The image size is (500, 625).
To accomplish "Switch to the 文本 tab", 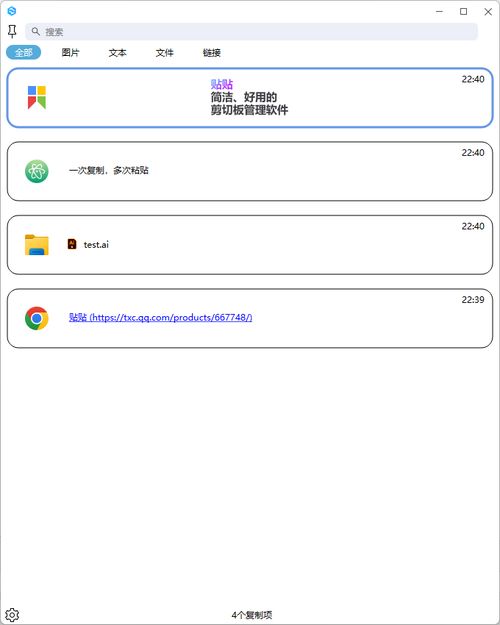I will pyautogui.click(x=118, y=53).
